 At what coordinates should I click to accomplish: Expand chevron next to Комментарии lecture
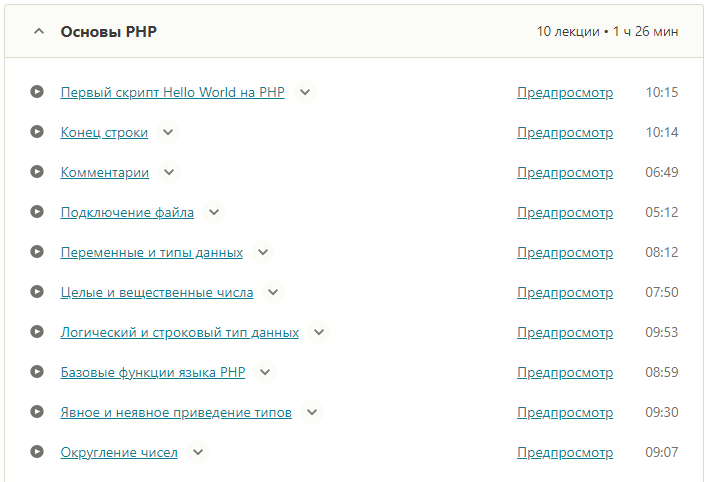coord(169,172)
